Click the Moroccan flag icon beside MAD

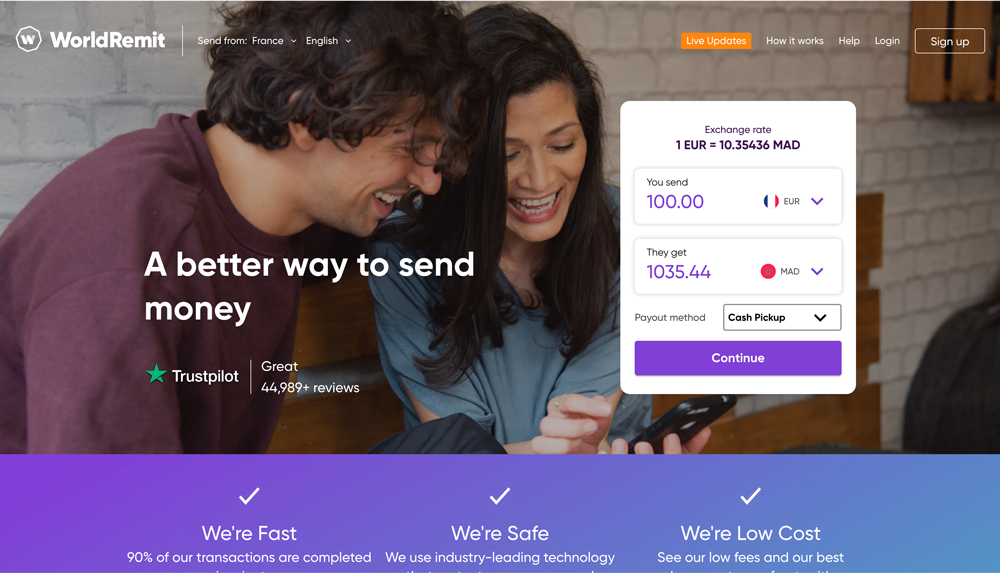pyautogui.click(x=768, y=271)
